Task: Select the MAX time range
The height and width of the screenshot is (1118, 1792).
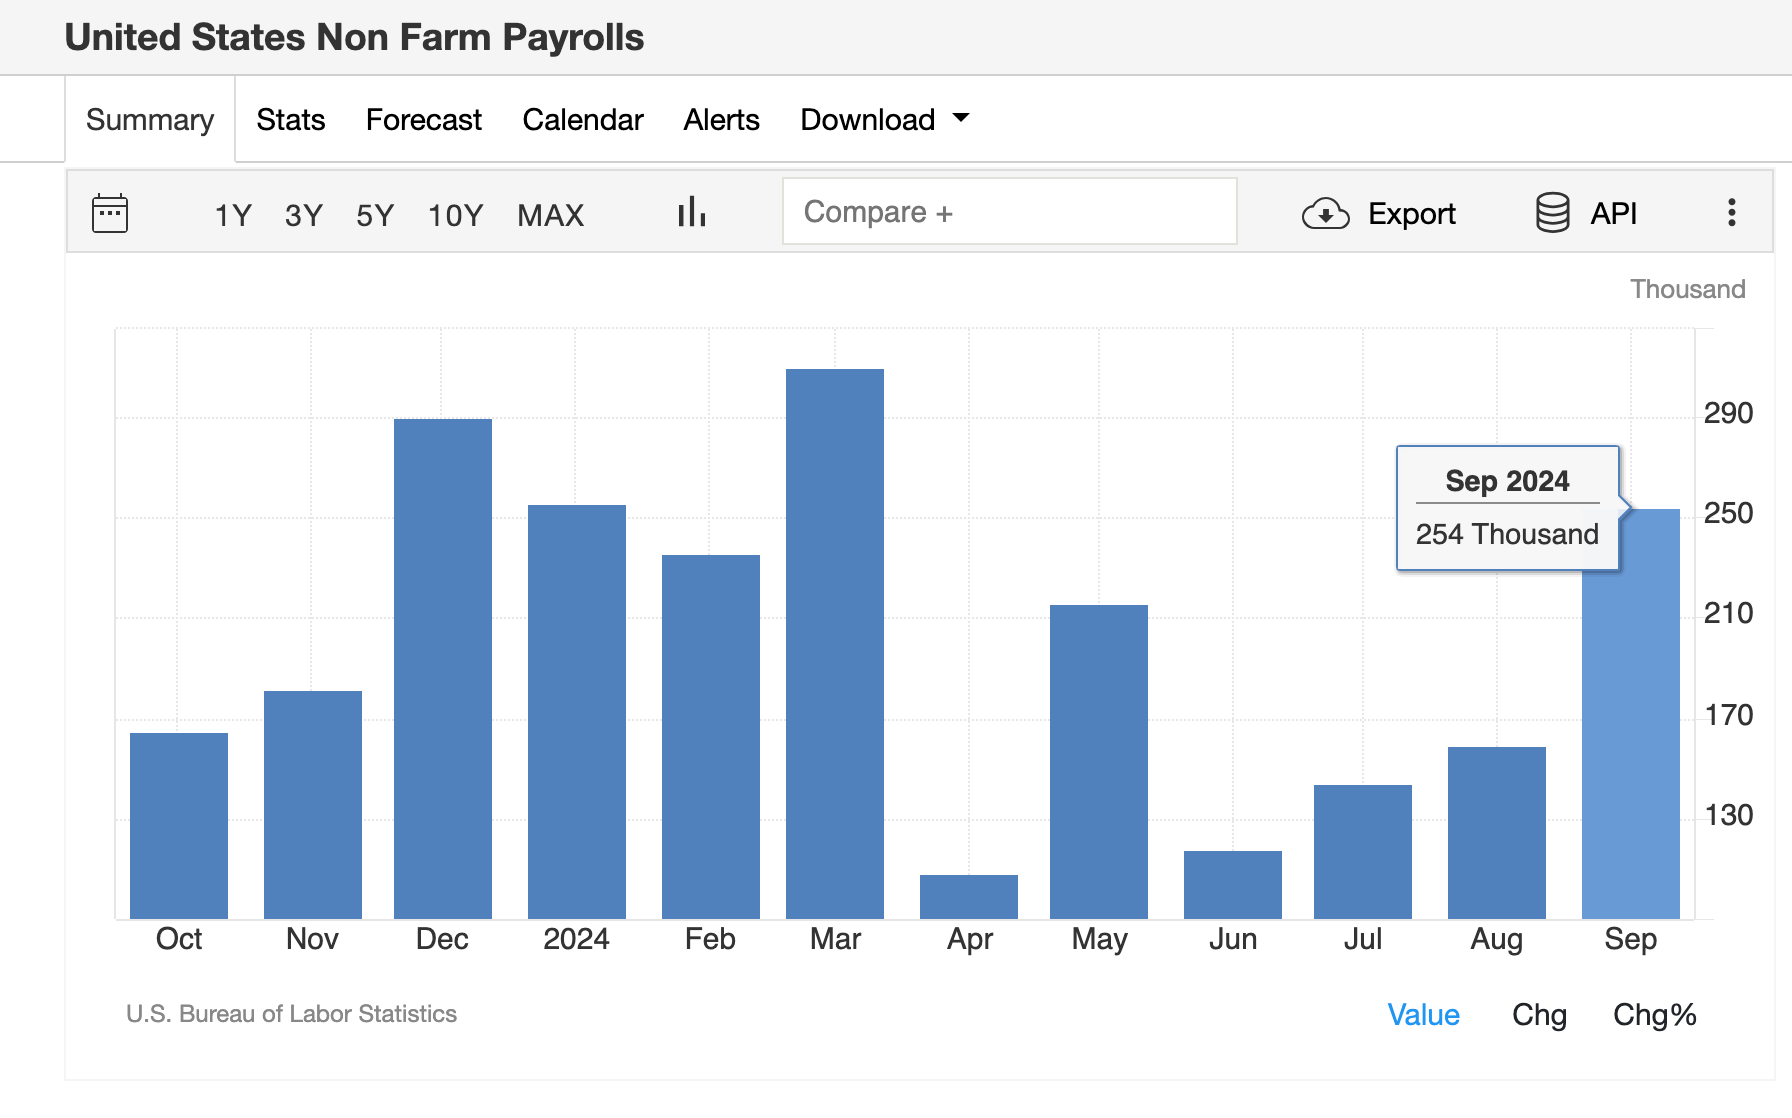Action: [x=551, y=215]
